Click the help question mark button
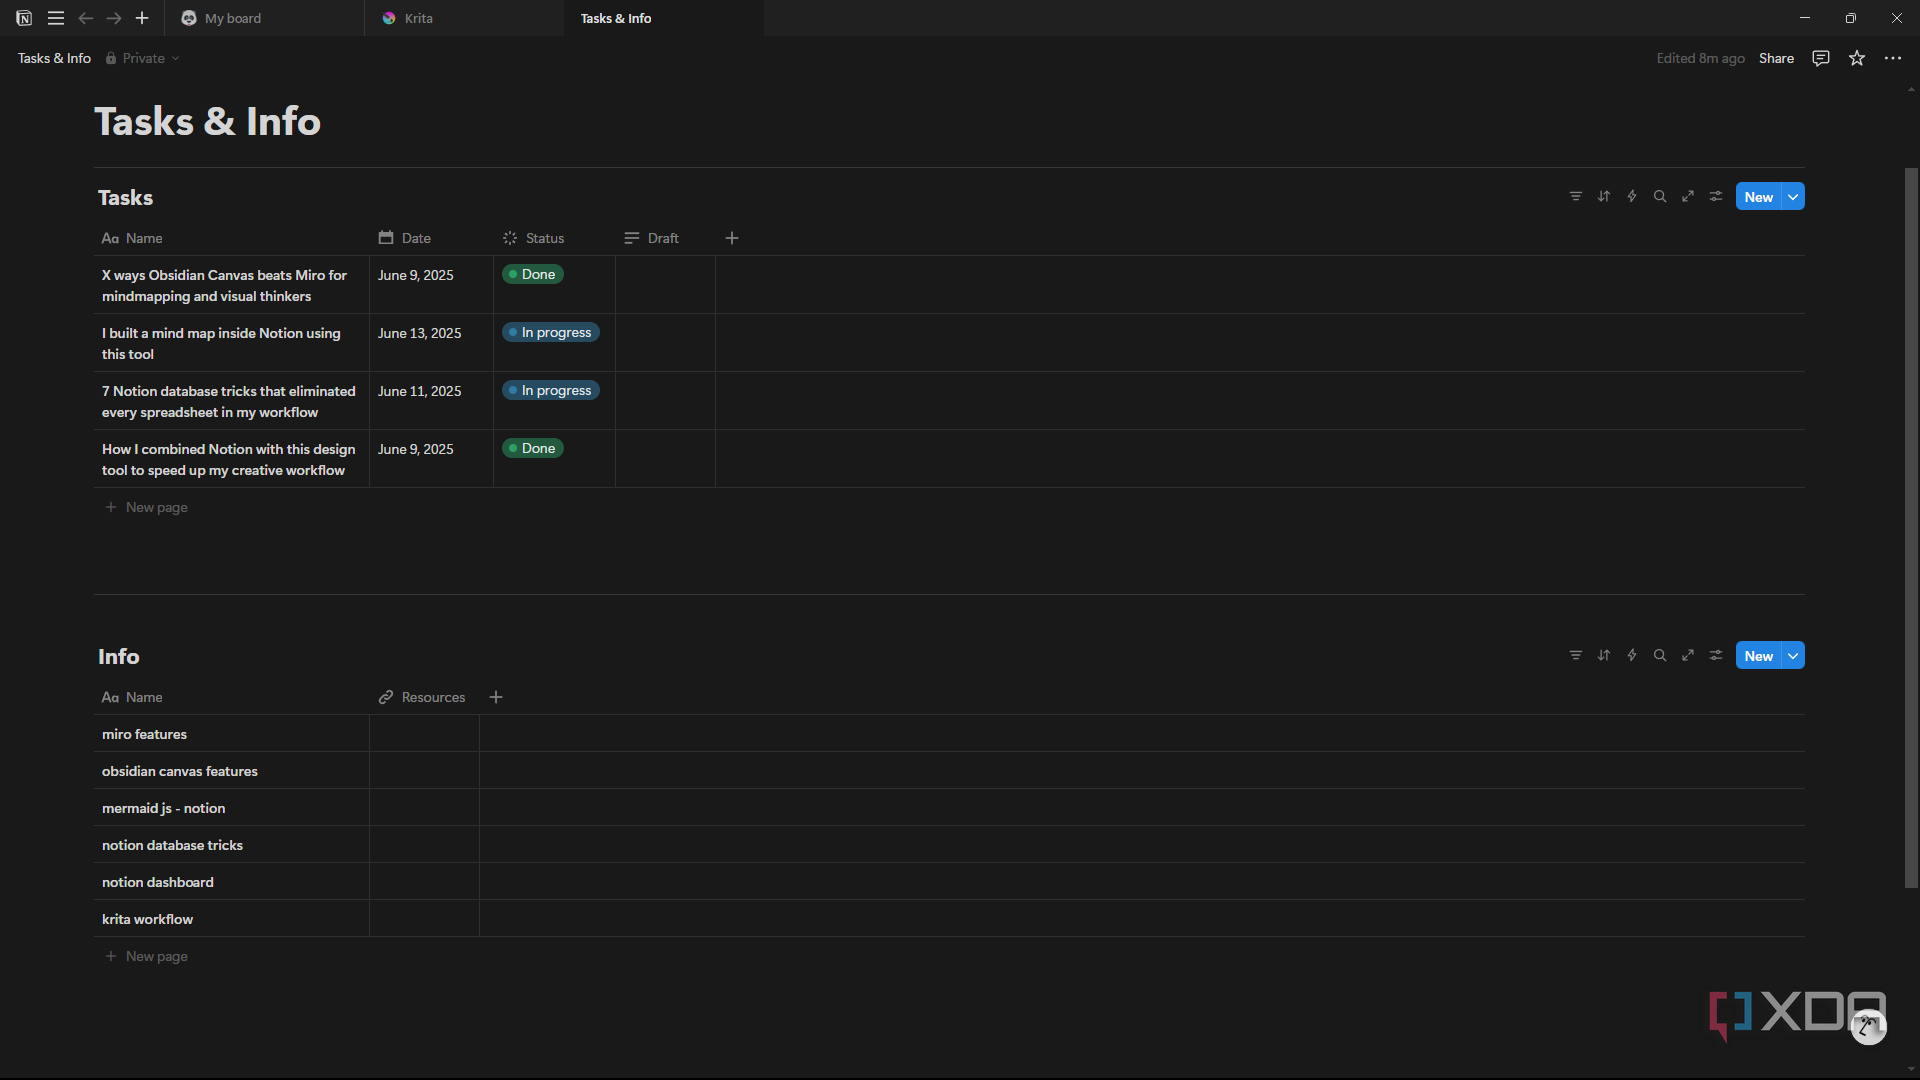The image size is (1920, 1080). click(1868, 1026)
